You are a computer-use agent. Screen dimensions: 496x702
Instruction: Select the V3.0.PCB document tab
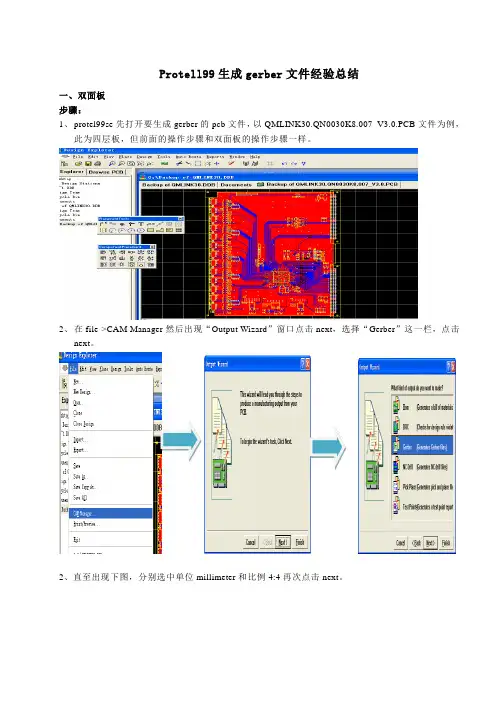pyautogui.click(x=329, y=184)
